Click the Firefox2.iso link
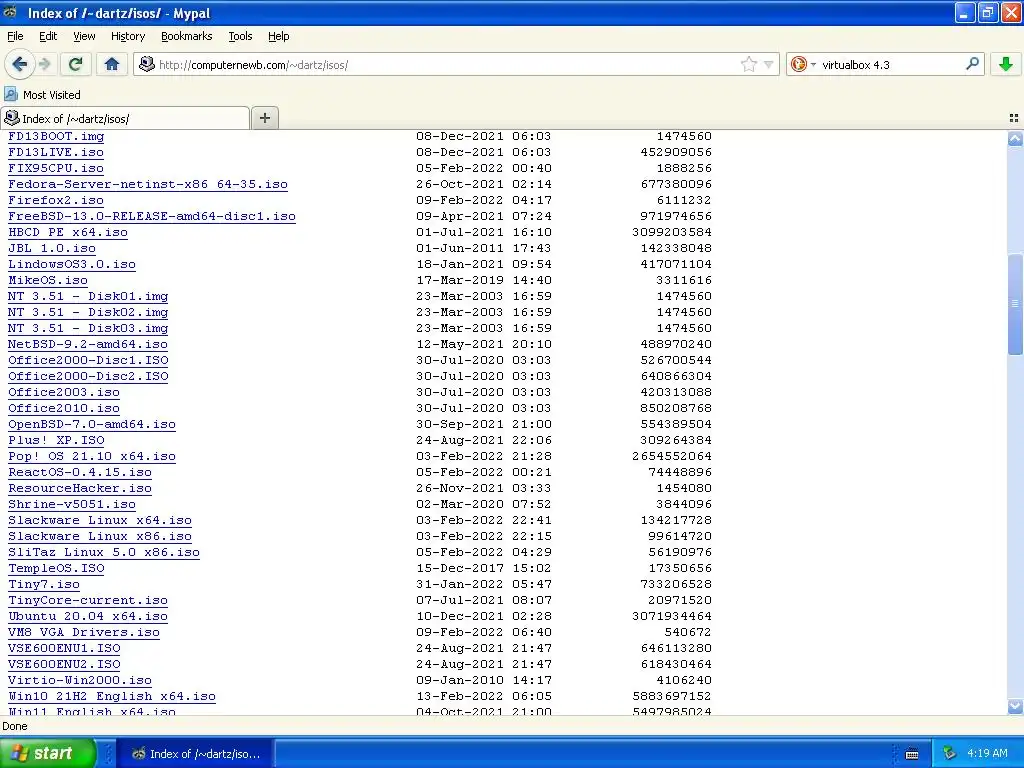Screen dimensions: 1024x768 click(56, 200)
